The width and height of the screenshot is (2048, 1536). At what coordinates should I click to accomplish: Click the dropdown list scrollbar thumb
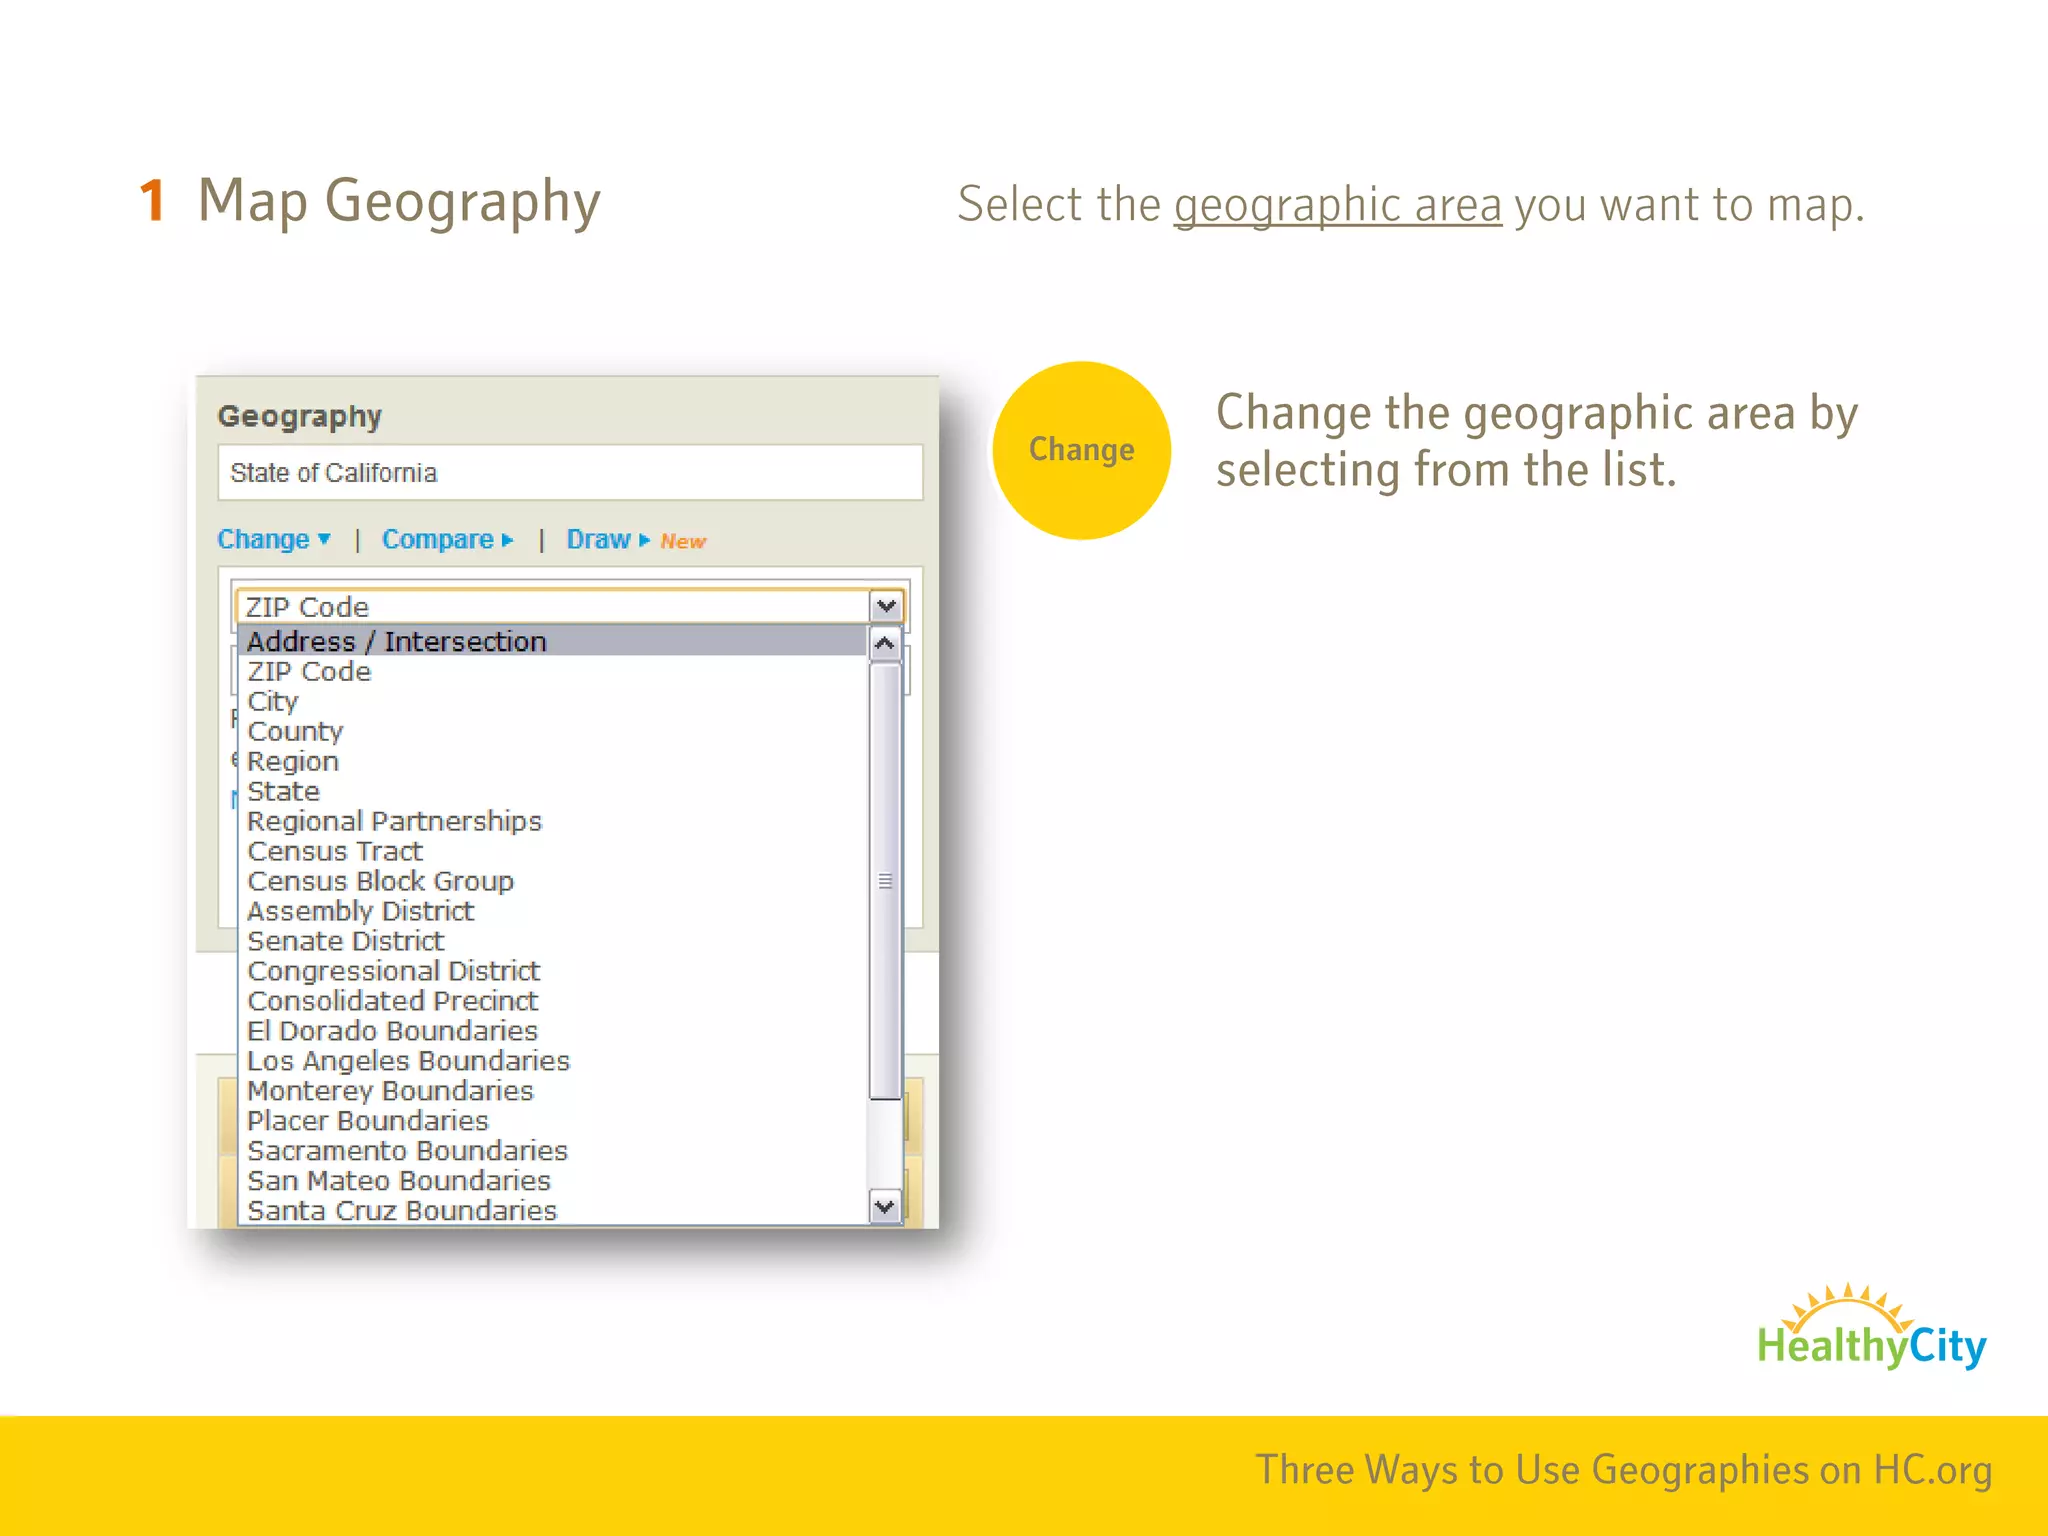point(884,880)
